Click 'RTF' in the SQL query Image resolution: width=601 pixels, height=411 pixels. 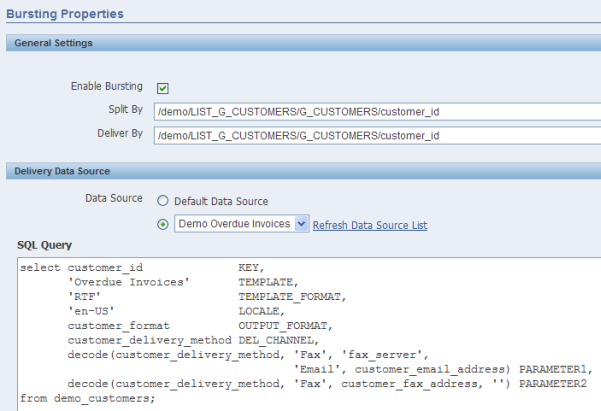coord(84,297)
